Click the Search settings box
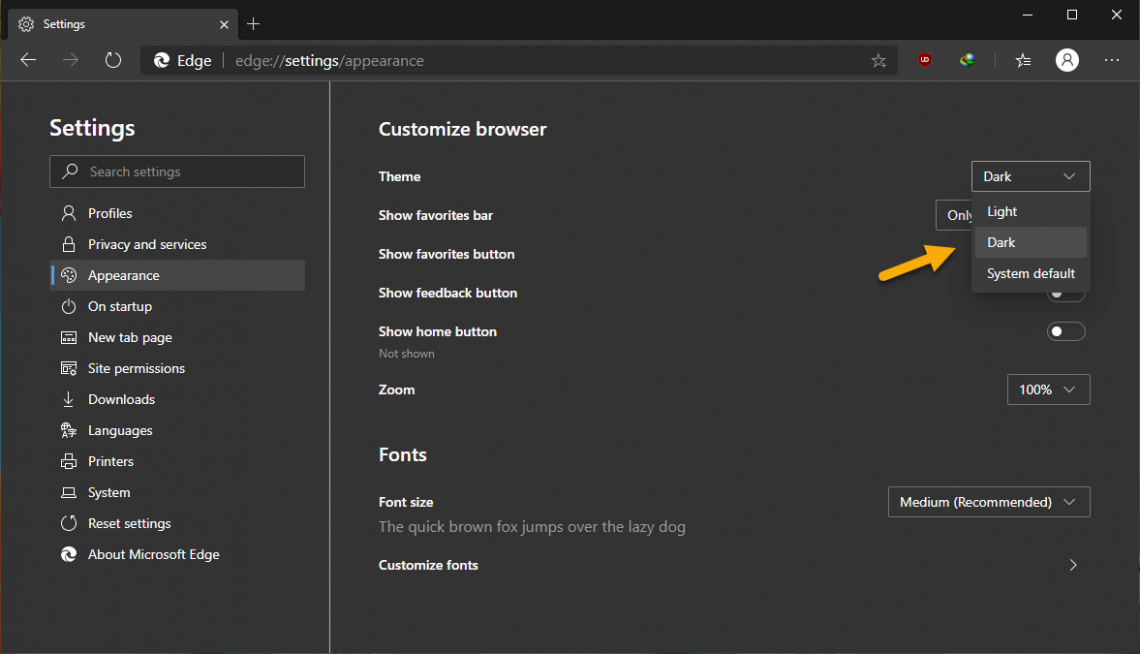Screen dimensions: 1140x654 (x=177, y=171)
